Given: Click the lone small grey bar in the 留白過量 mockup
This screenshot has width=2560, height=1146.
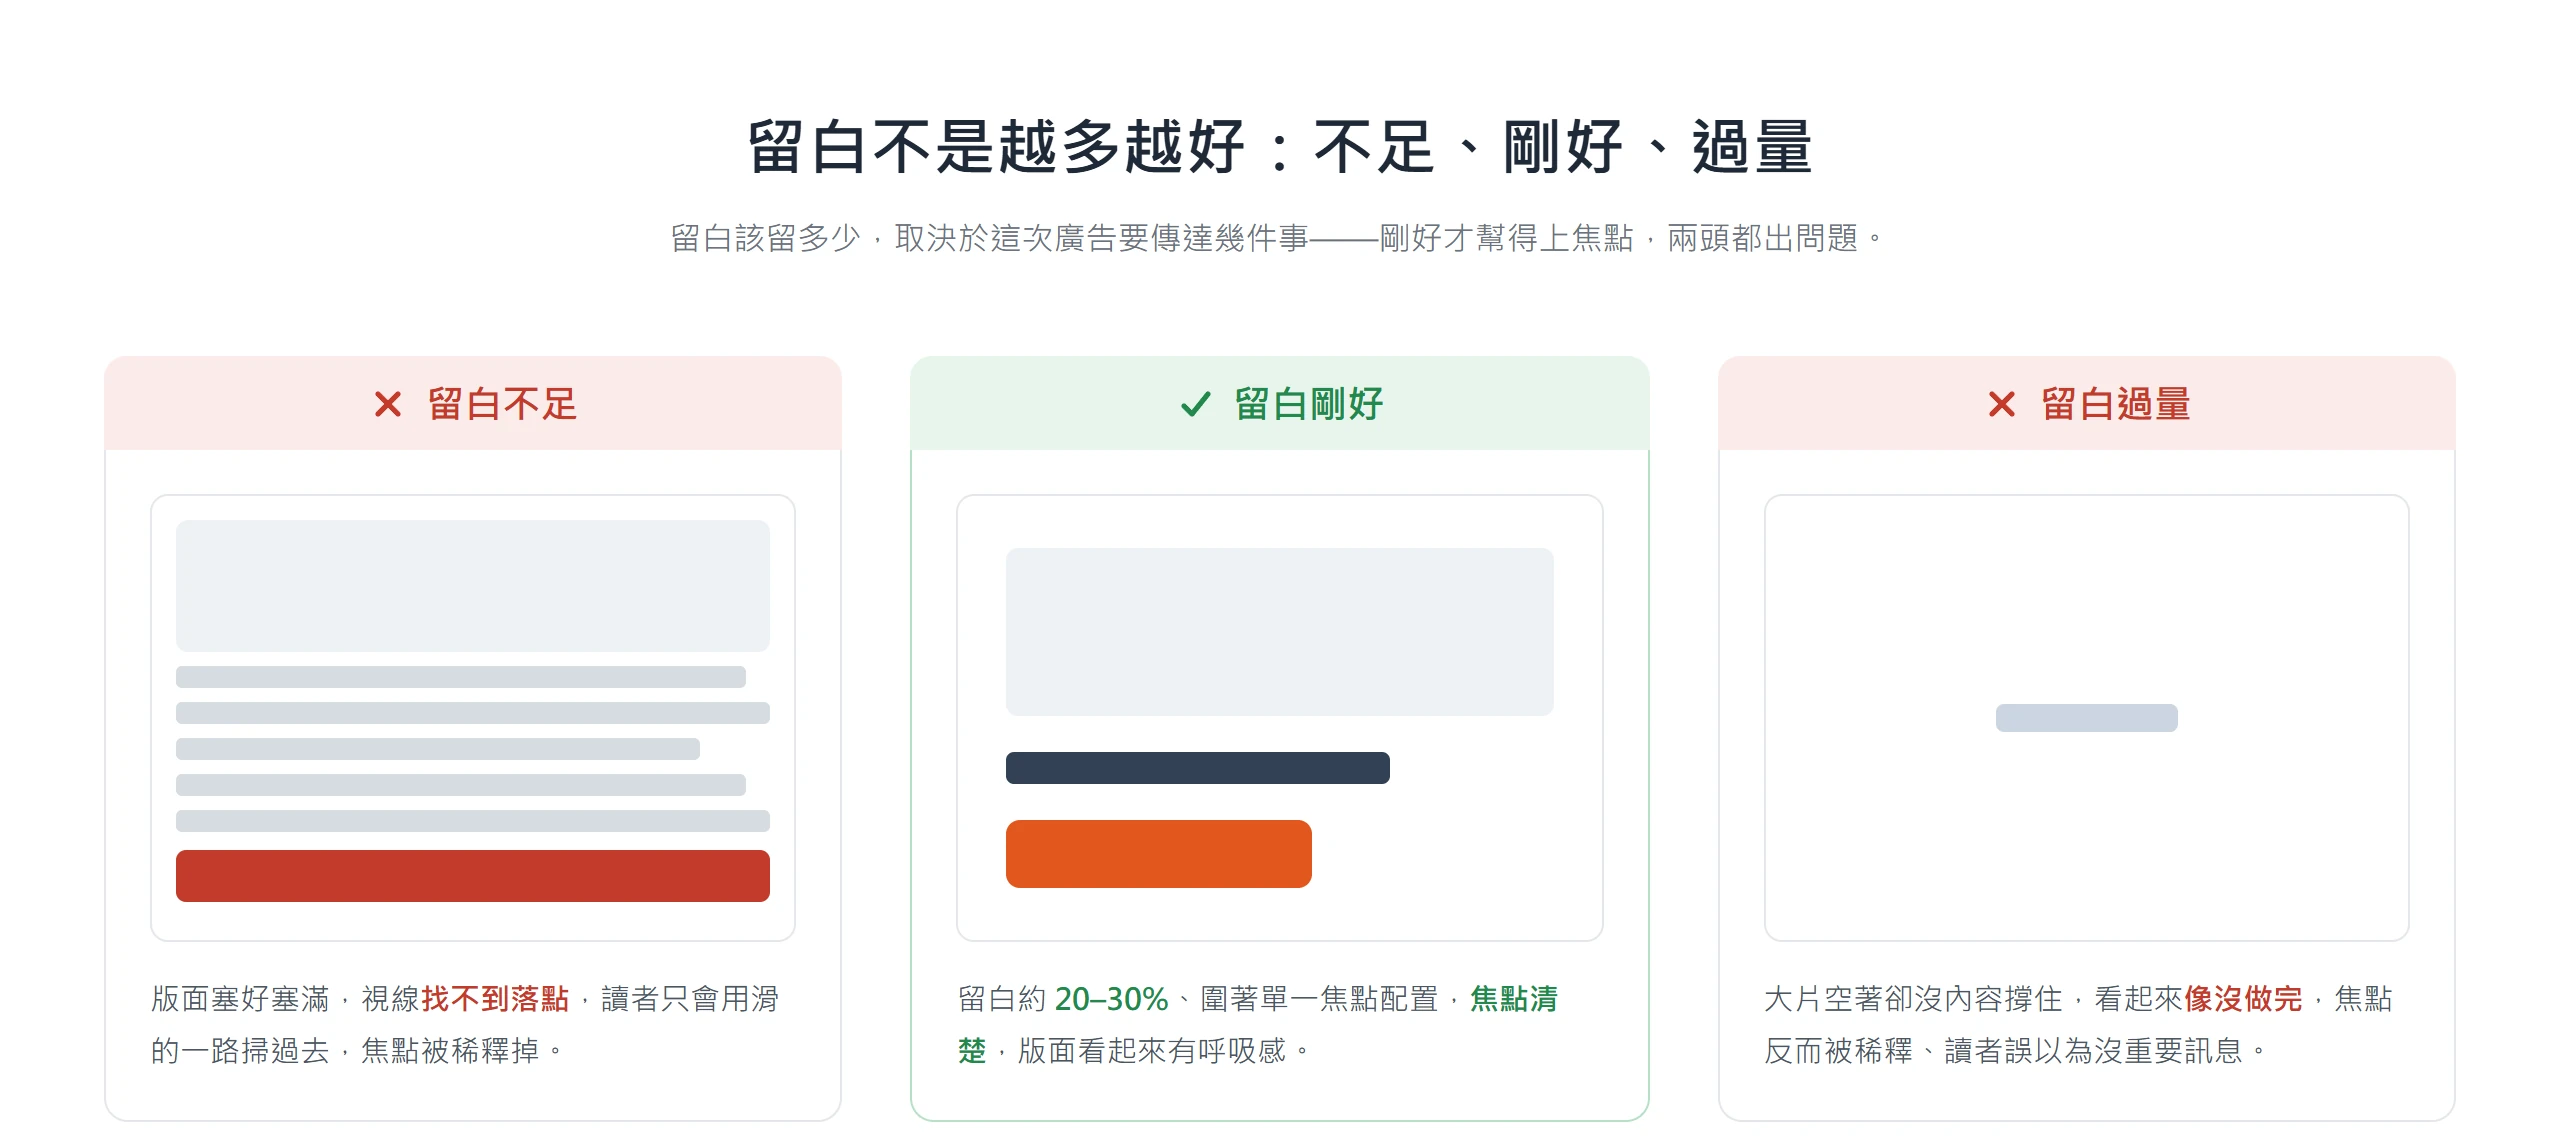Looking at the screenshot, I should 2087,718.
